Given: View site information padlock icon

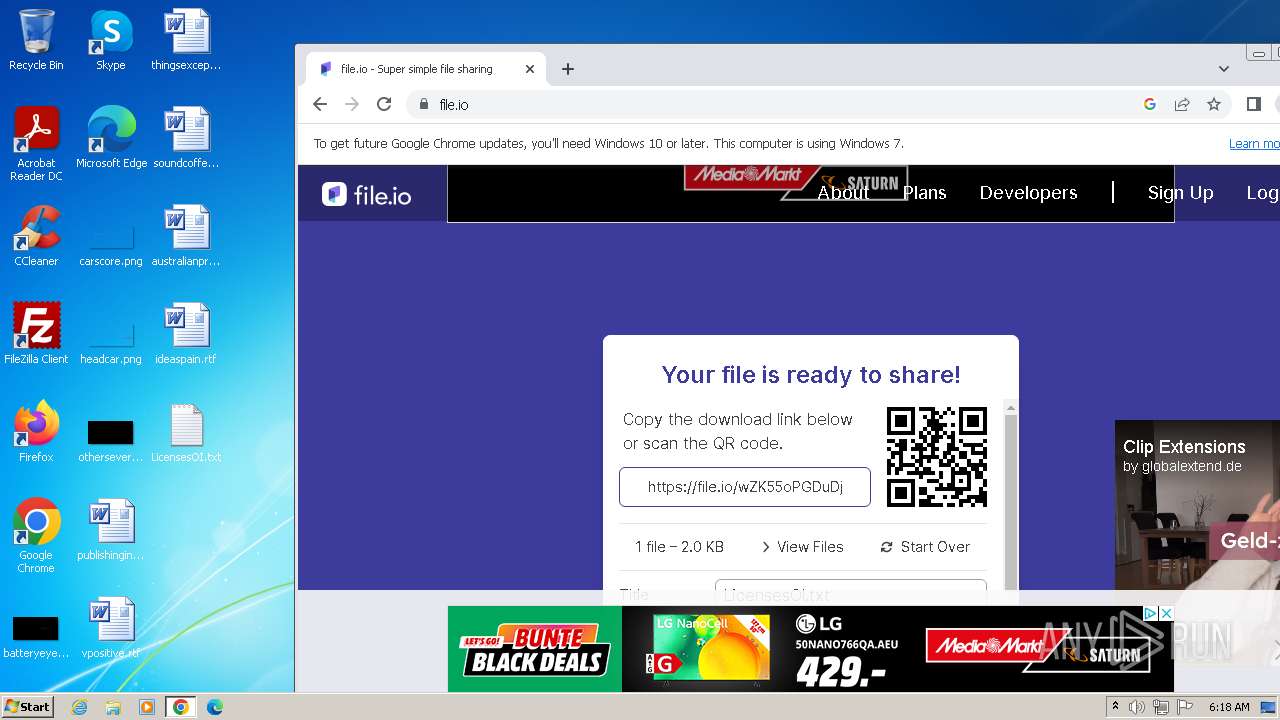Looking at the screenshot, I should pyautogui.click(x=424, y=104).
